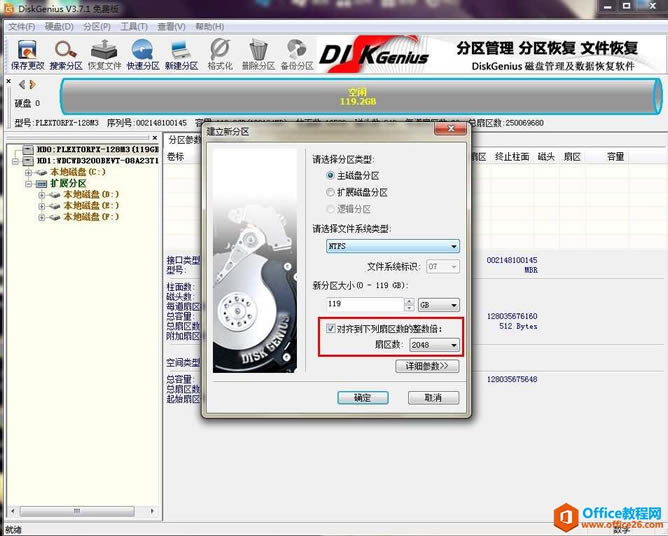The height and width of the screenshot is (536, 668).
Task: Open the 查看(V) menu
Action: point(171,27)
